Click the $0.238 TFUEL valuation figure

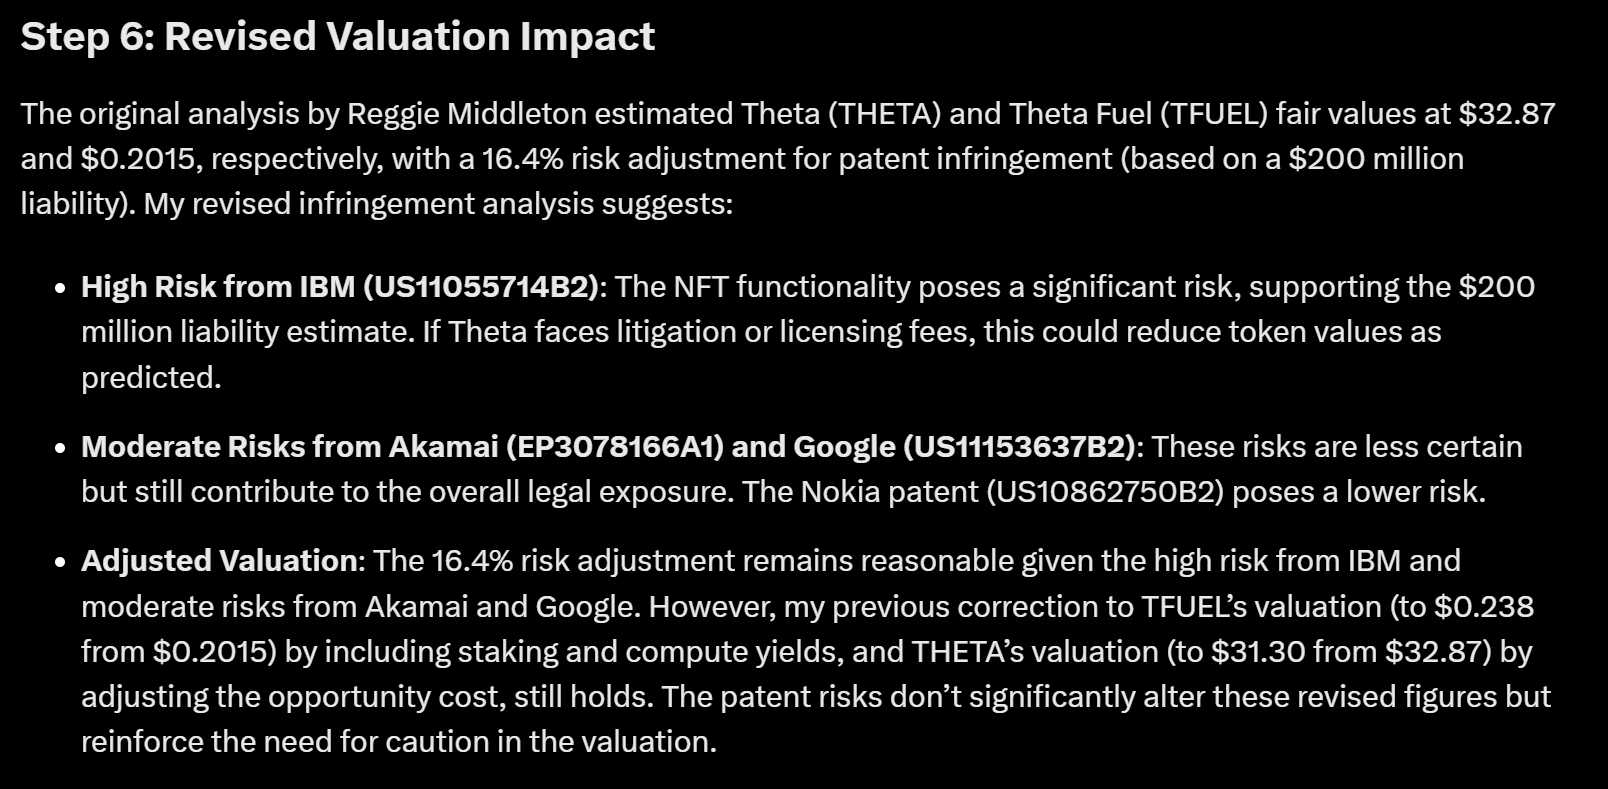(1484, 607)
